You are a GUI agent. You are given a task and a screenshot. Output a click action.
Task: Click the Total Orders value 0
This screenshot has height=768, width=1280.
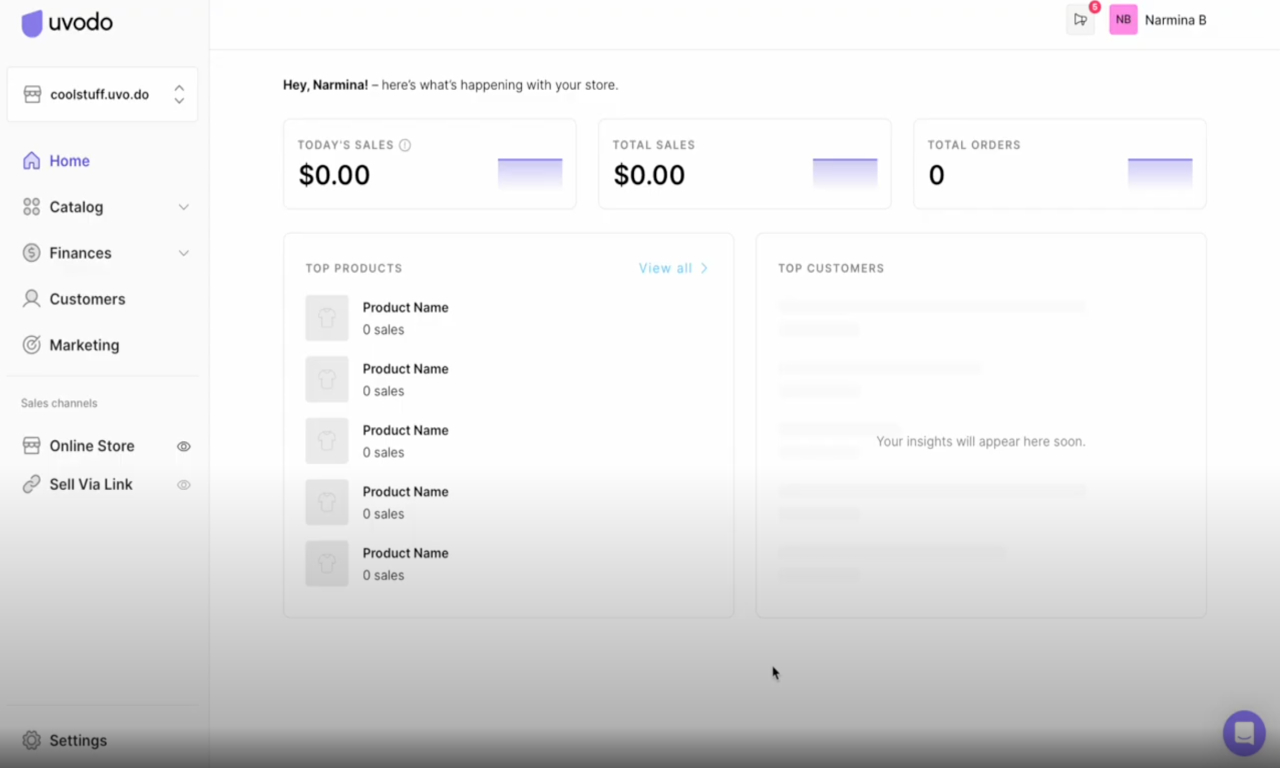[x=936, y=175]
